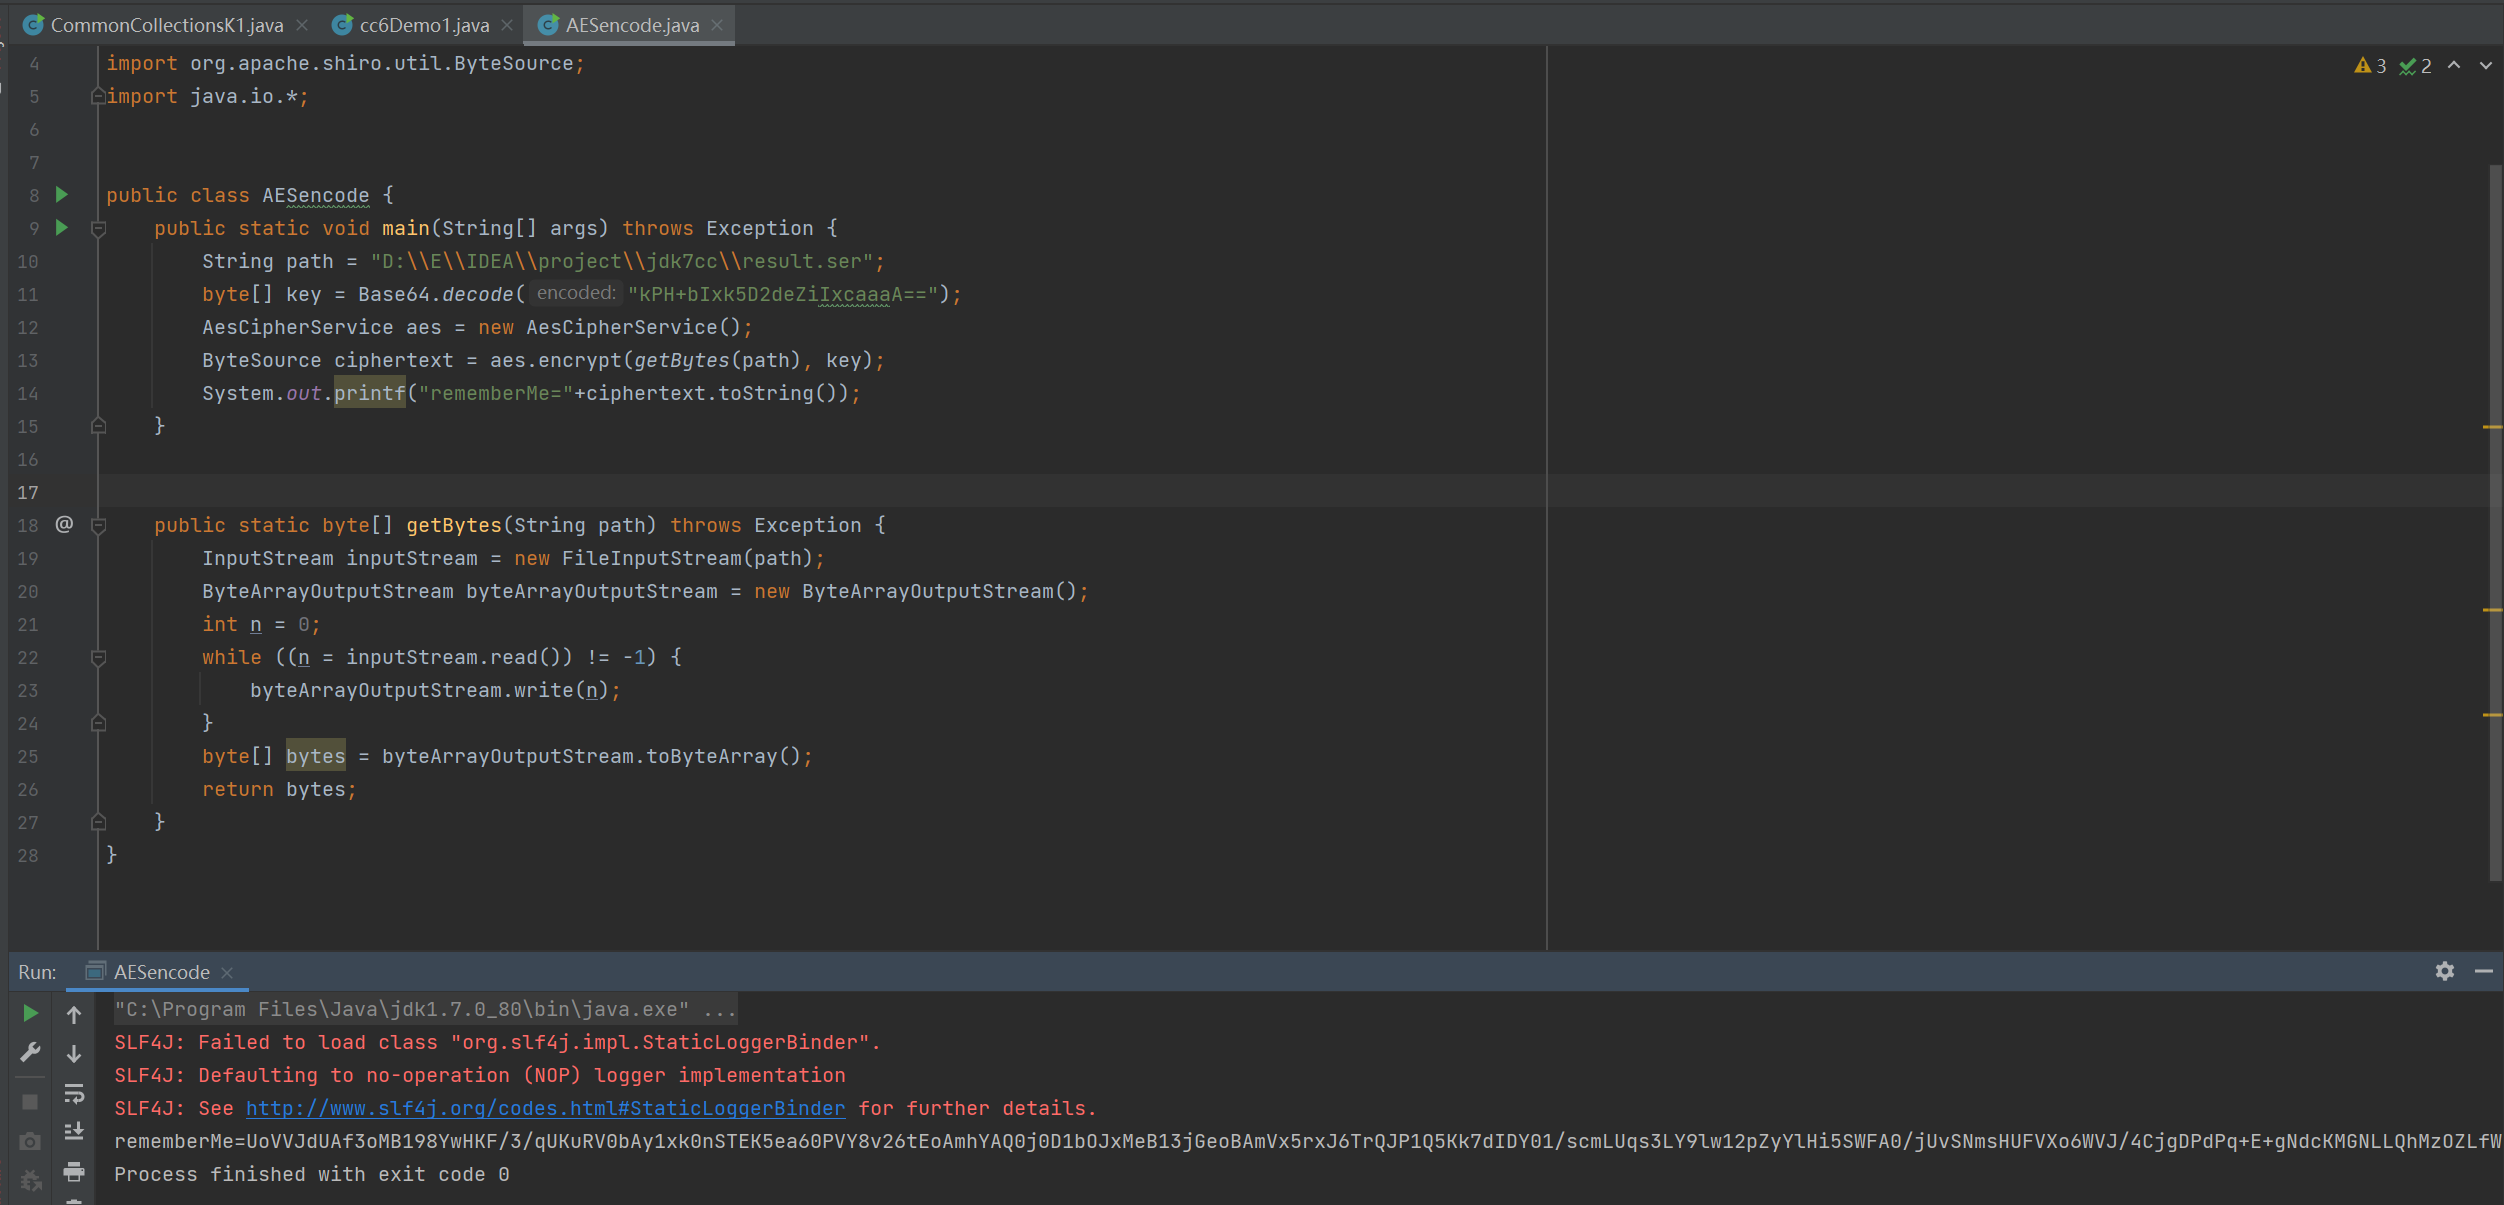
Task: Click the Attach Debugger bug icon
Action: coord(30,1180)
